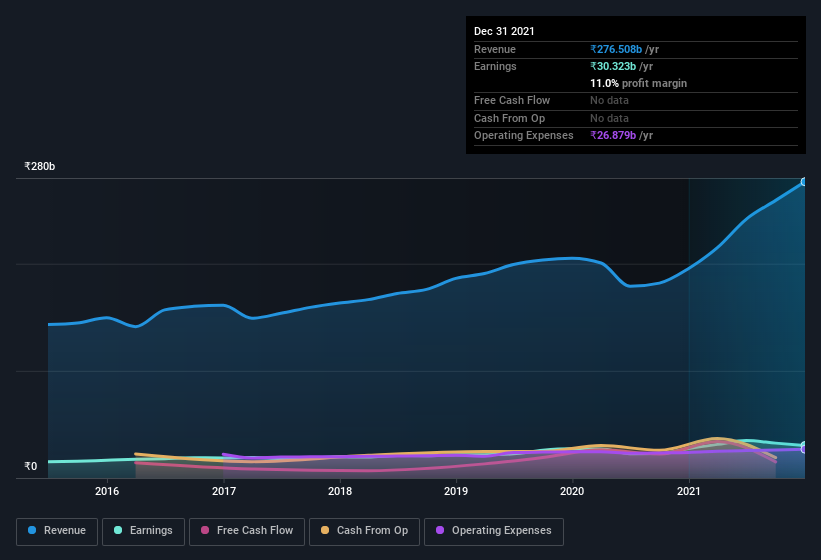Click the 2019 x-axis label

click(x=456, y=491)
